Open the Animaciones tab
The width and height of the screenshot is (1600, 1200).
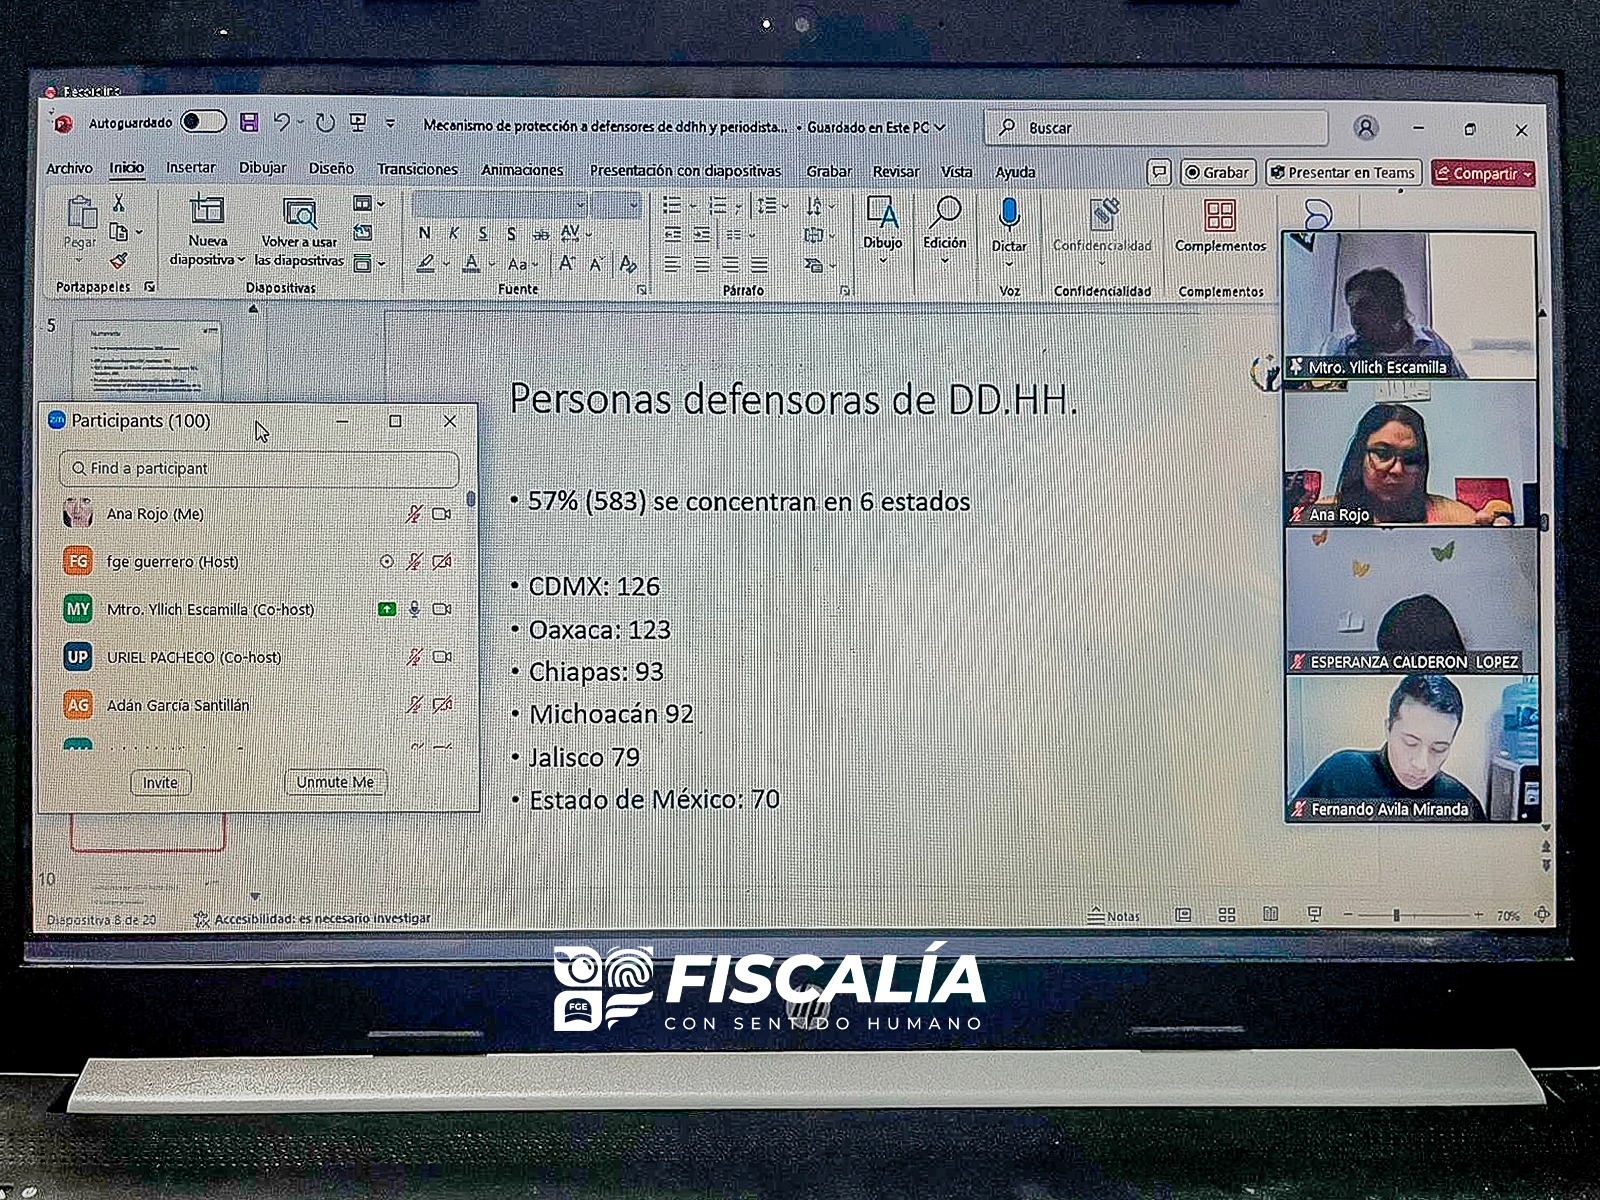click(x=522, y=170)
